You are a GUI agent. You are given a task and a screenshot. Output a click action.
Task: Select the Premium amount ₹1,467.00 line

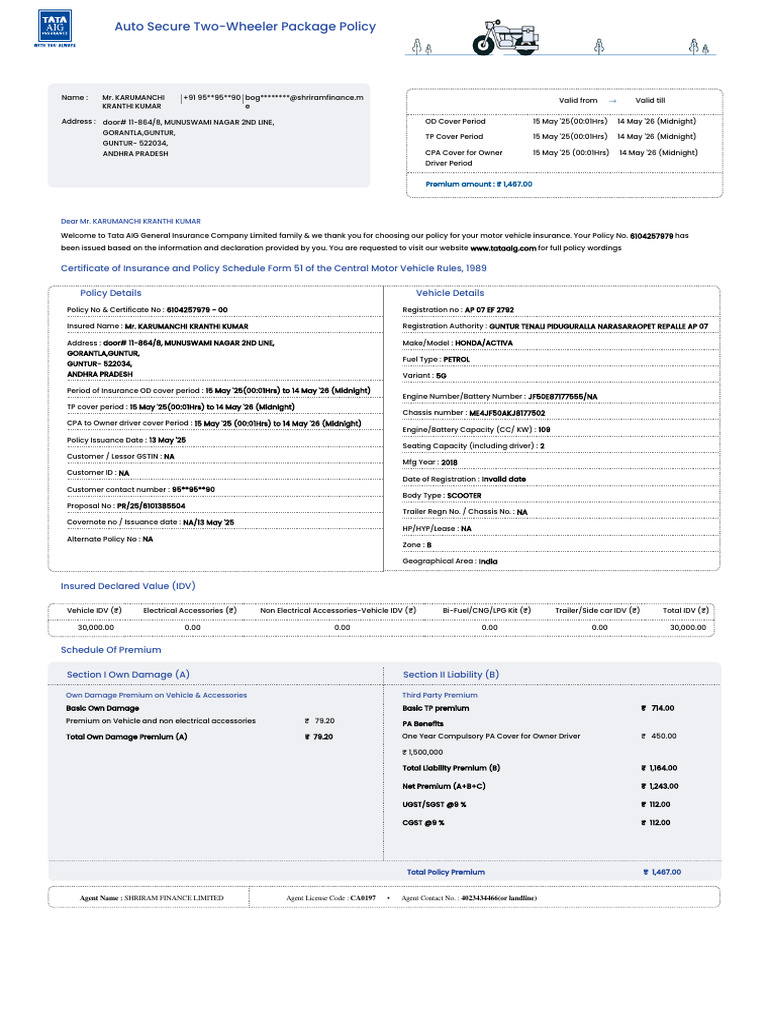479,184
